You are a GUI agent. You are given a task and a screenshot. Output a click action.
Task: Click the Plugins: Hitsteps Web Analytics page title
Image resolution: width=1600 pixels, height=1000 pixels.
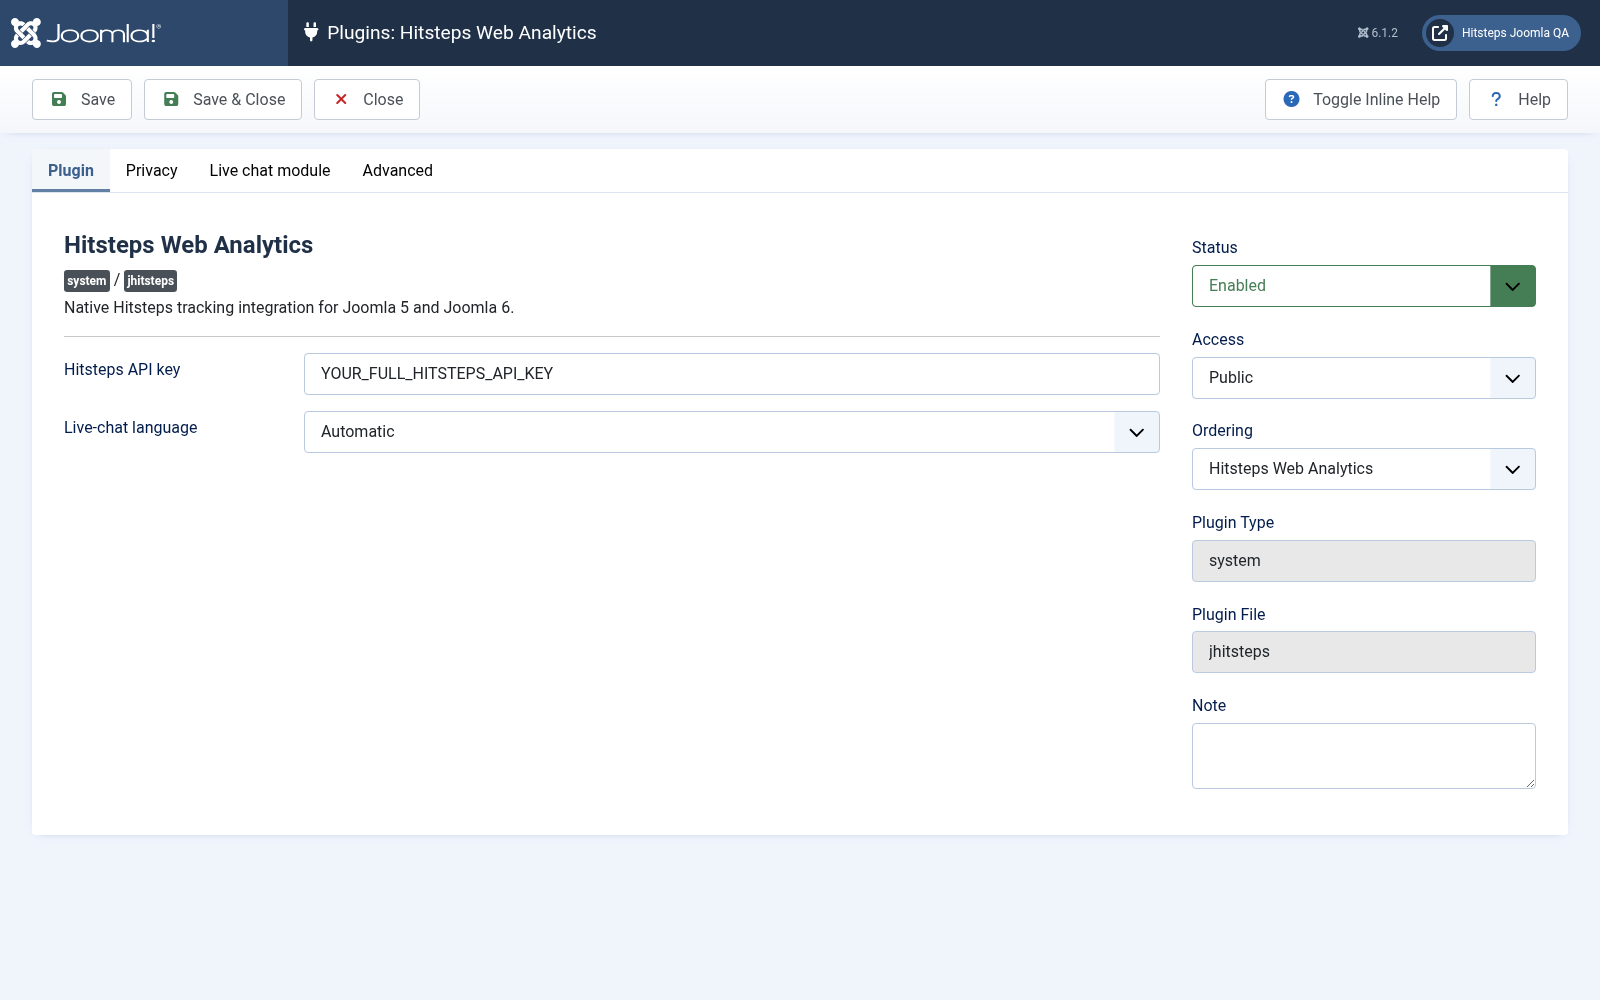(x=462, y=33)
